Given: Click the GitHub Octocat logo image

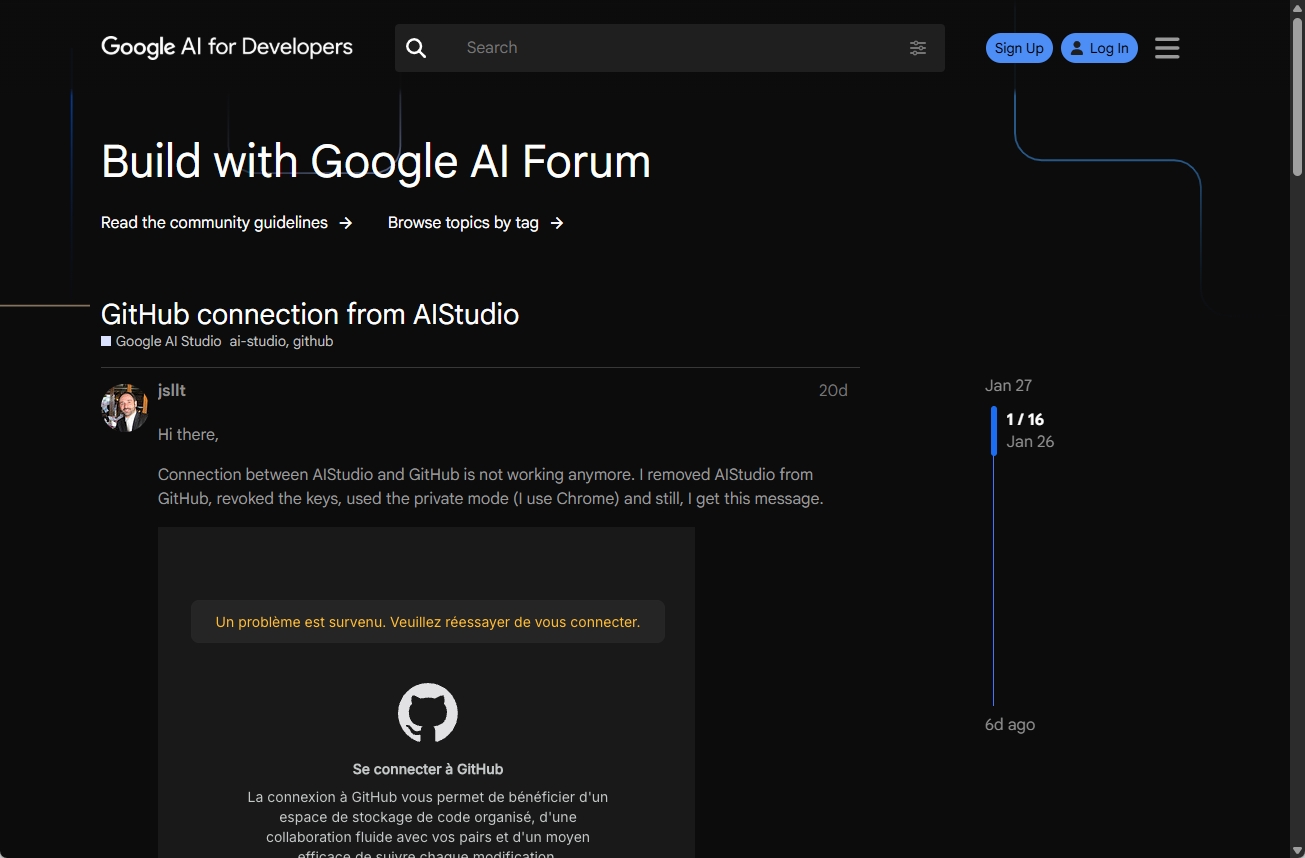Looking at the screenshot, I should pyautogui.click(x=428, y=713).
